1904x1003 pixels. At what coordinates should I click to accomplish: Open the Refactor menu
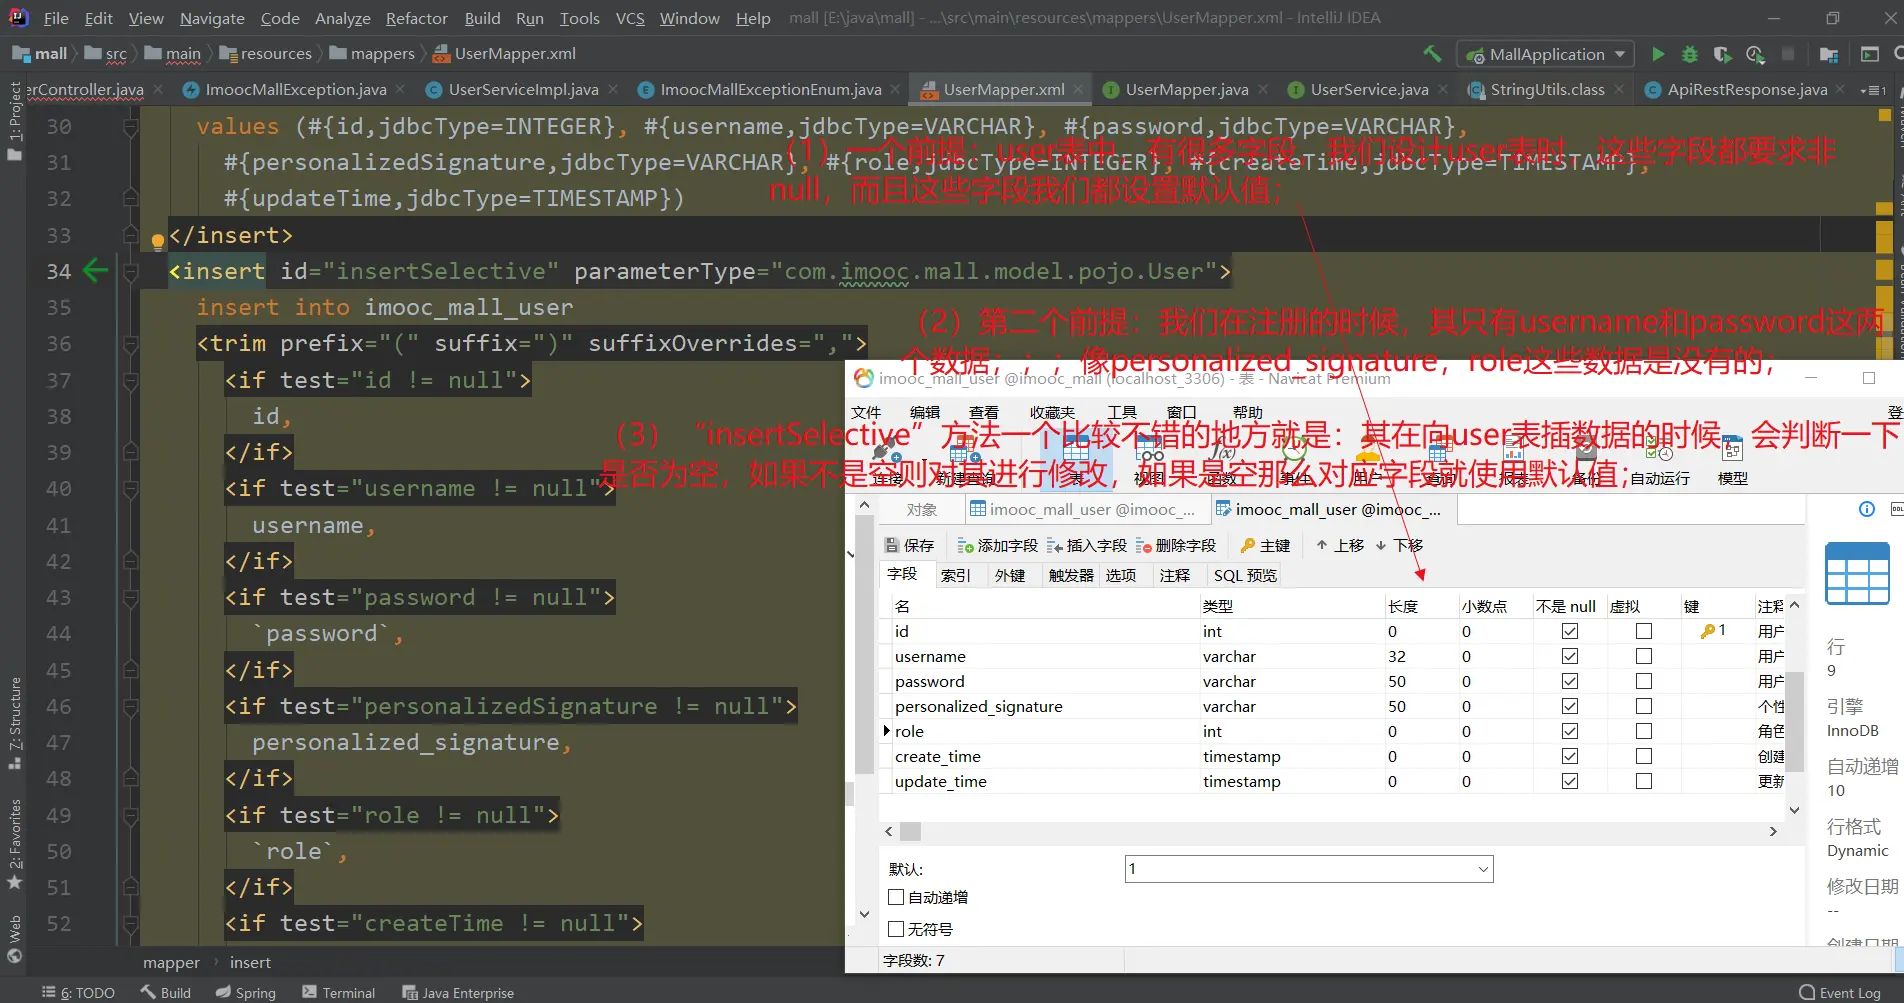pyautogui.click(x=416, y=18)
